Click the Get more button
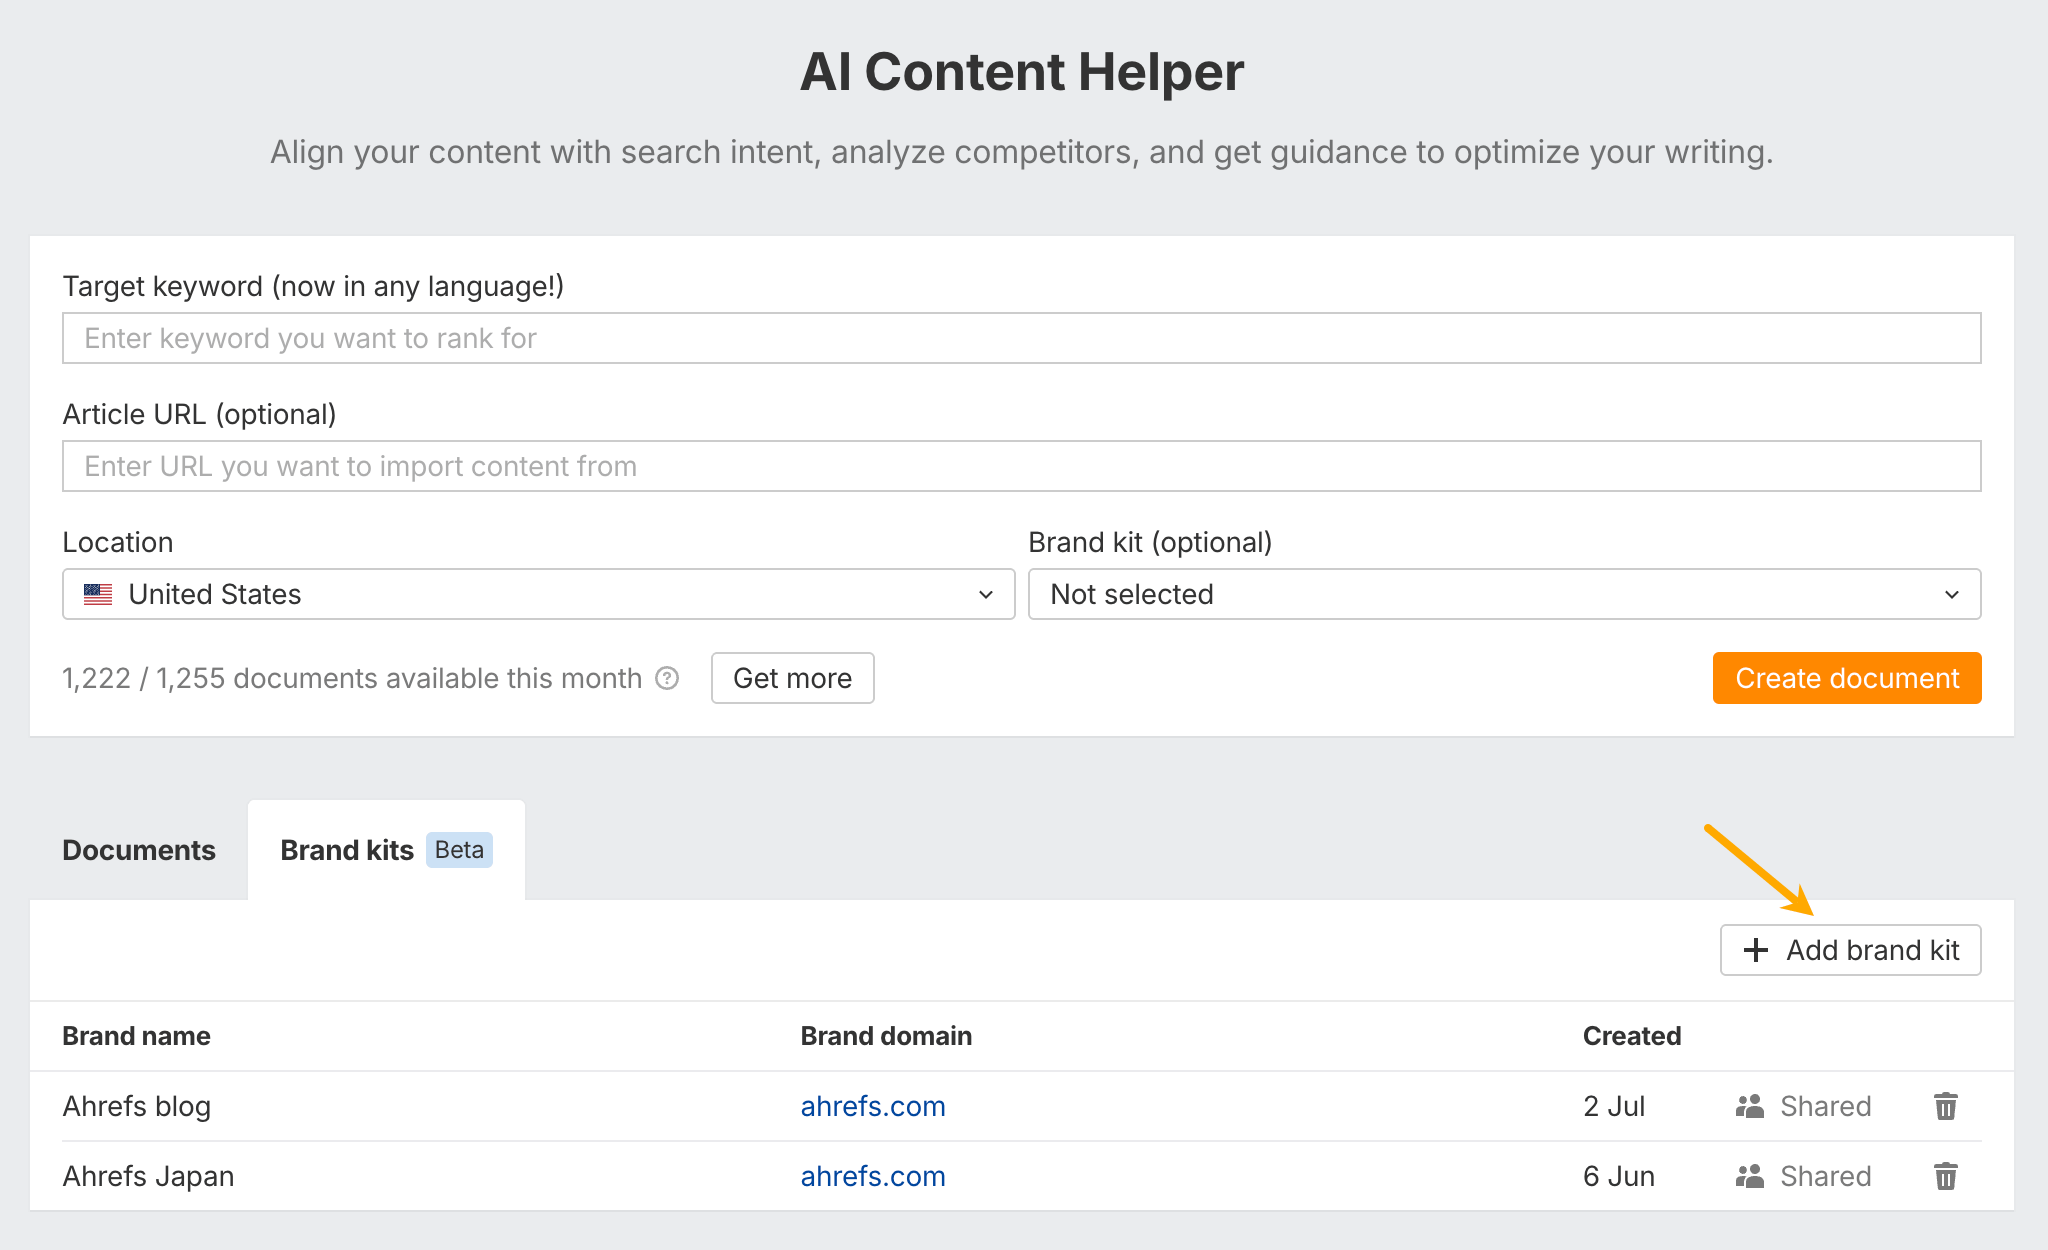This screenshot has height=1250, width=2048. pyautogui.click(x=792, y=678)
